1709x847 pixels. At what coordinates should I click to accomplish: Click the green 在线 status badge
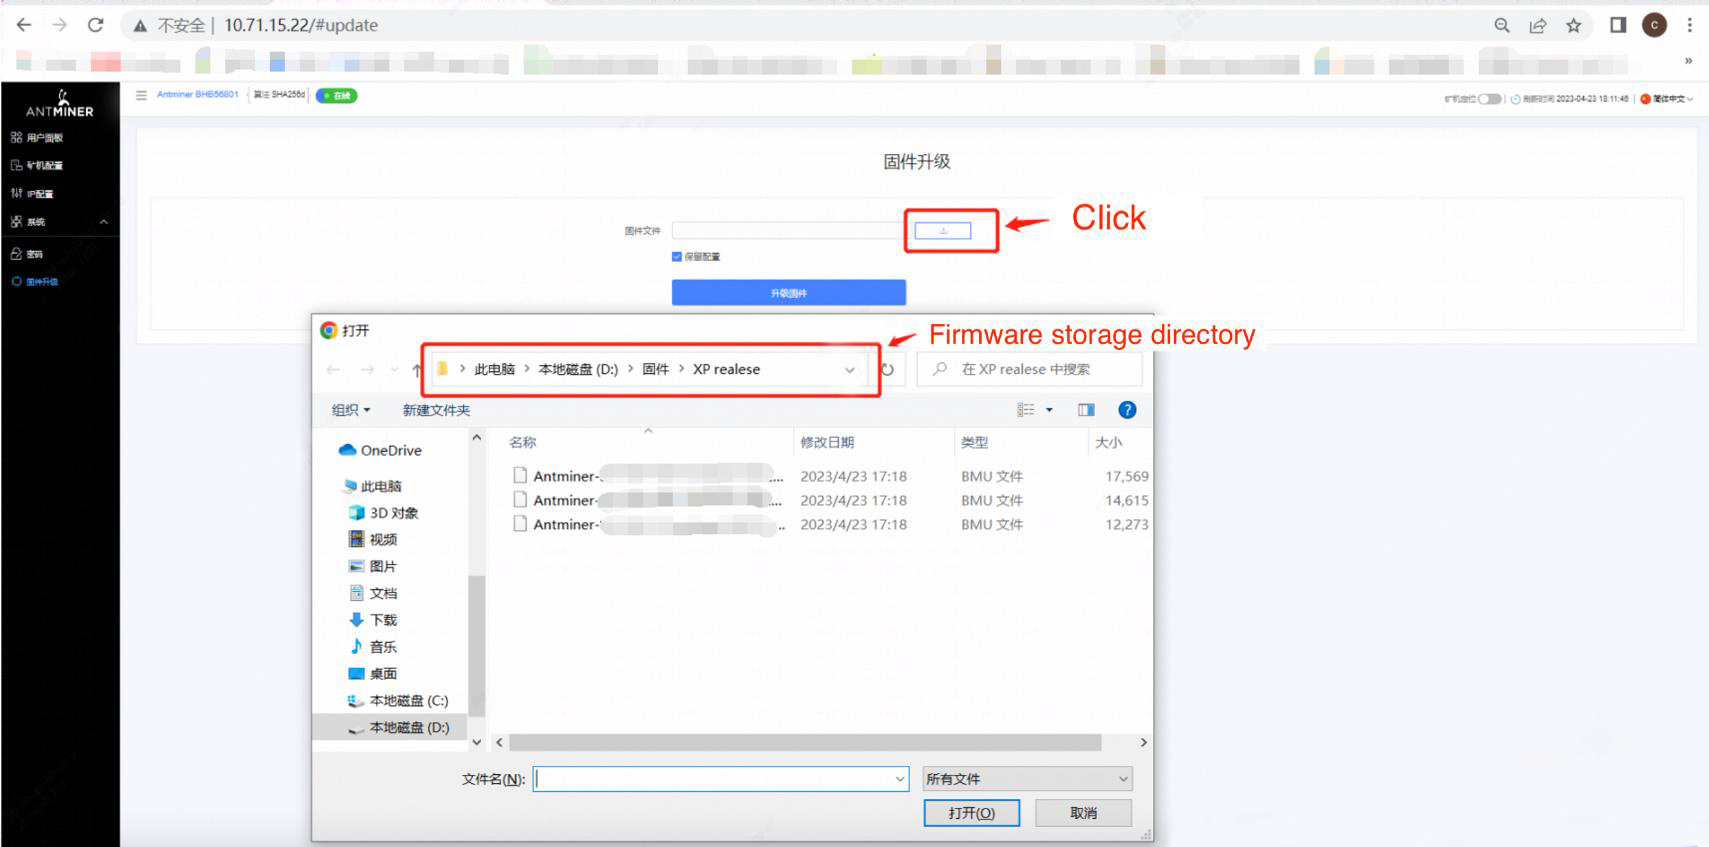pos(337,96)
